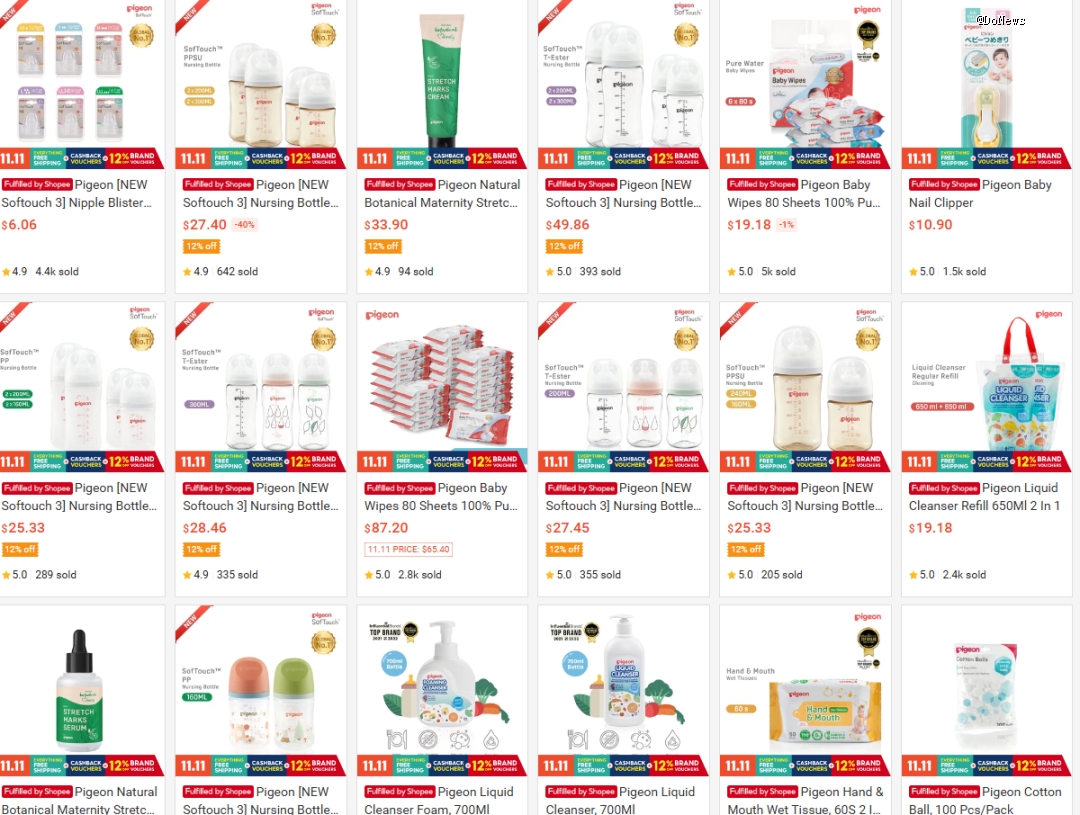Click the 12% off badge under $27.40
1080x815 pixels.
tap(201, 246)
